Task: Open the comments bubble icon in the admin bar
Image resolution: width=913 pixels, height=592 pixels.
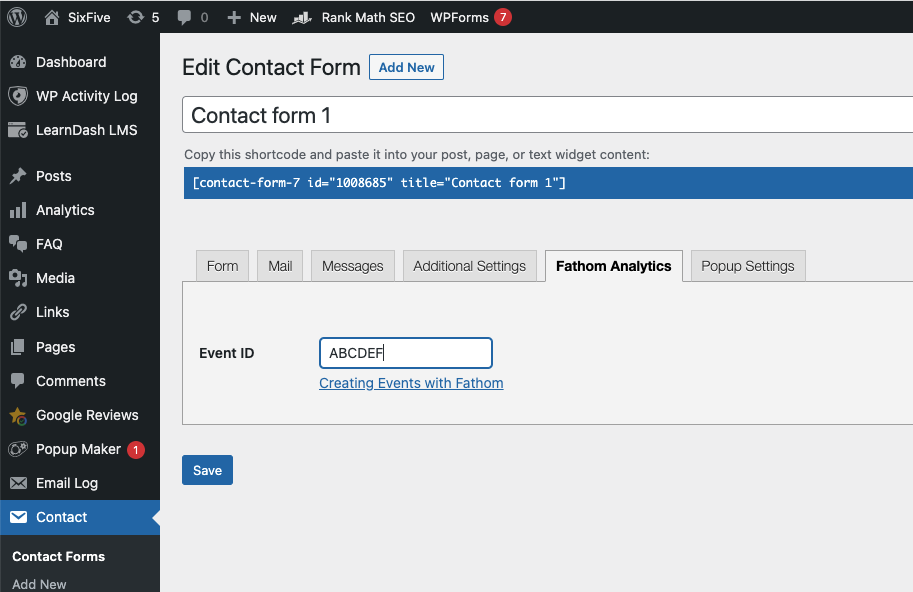Action: 184,17
